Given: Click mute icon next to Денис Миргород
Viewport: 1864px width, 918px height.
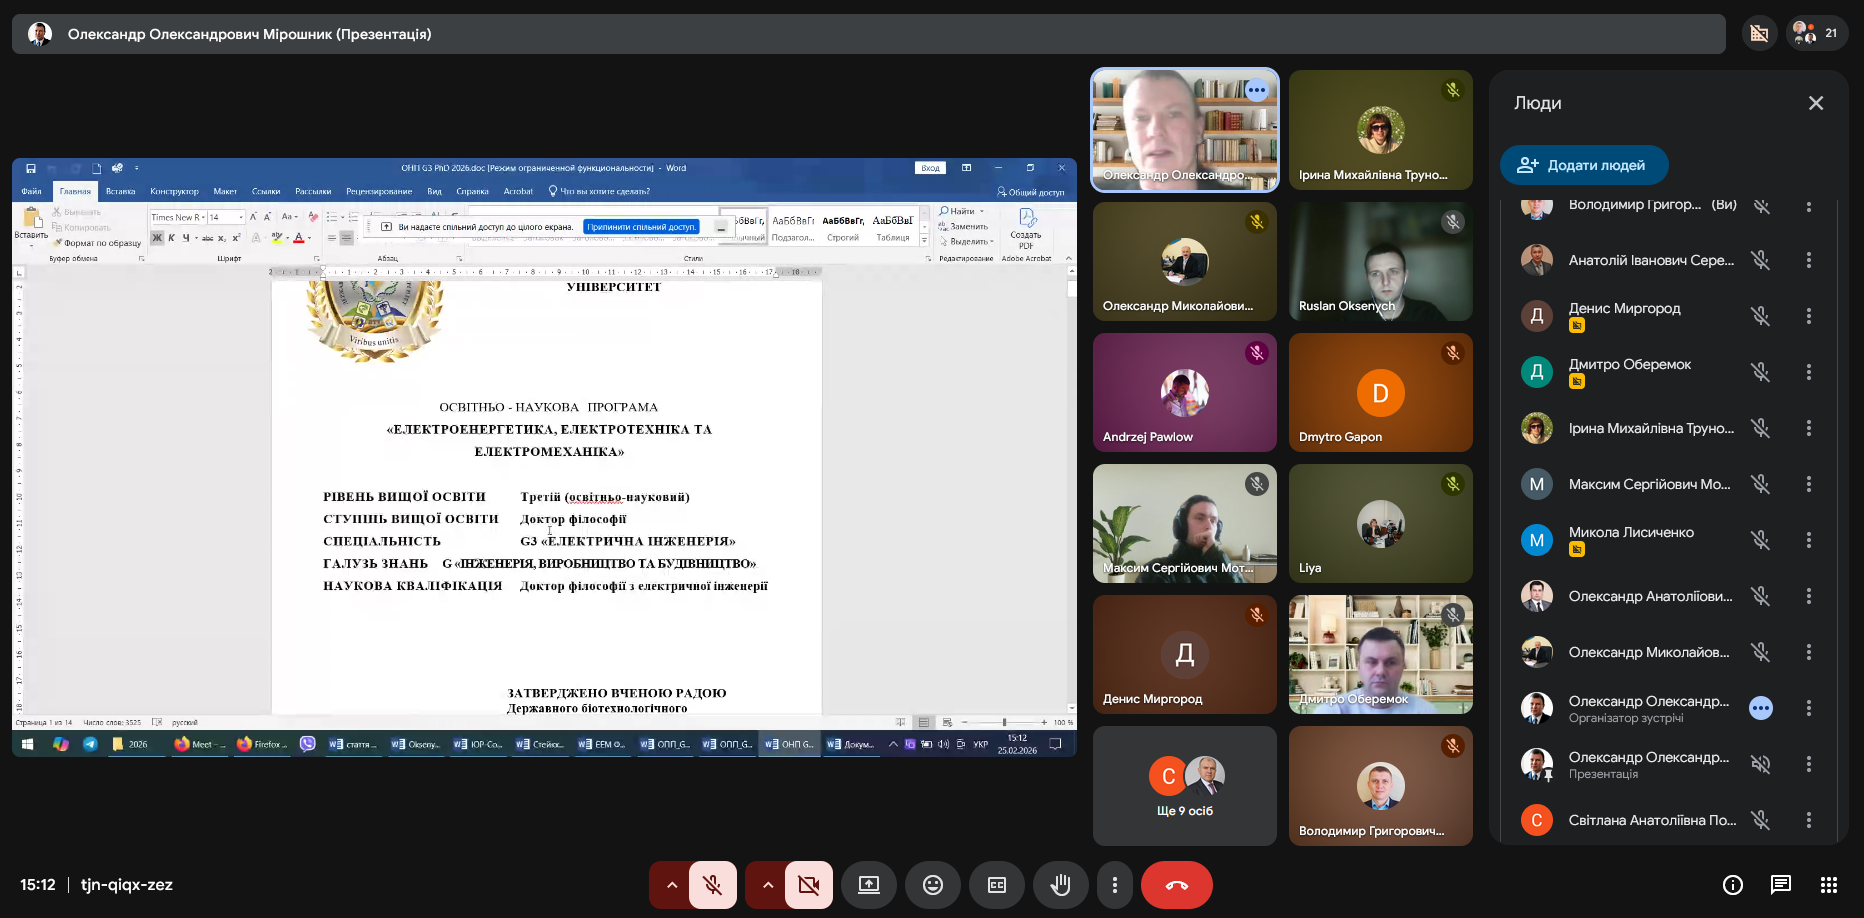Looking at the screenshot, I should (1761, 316).
